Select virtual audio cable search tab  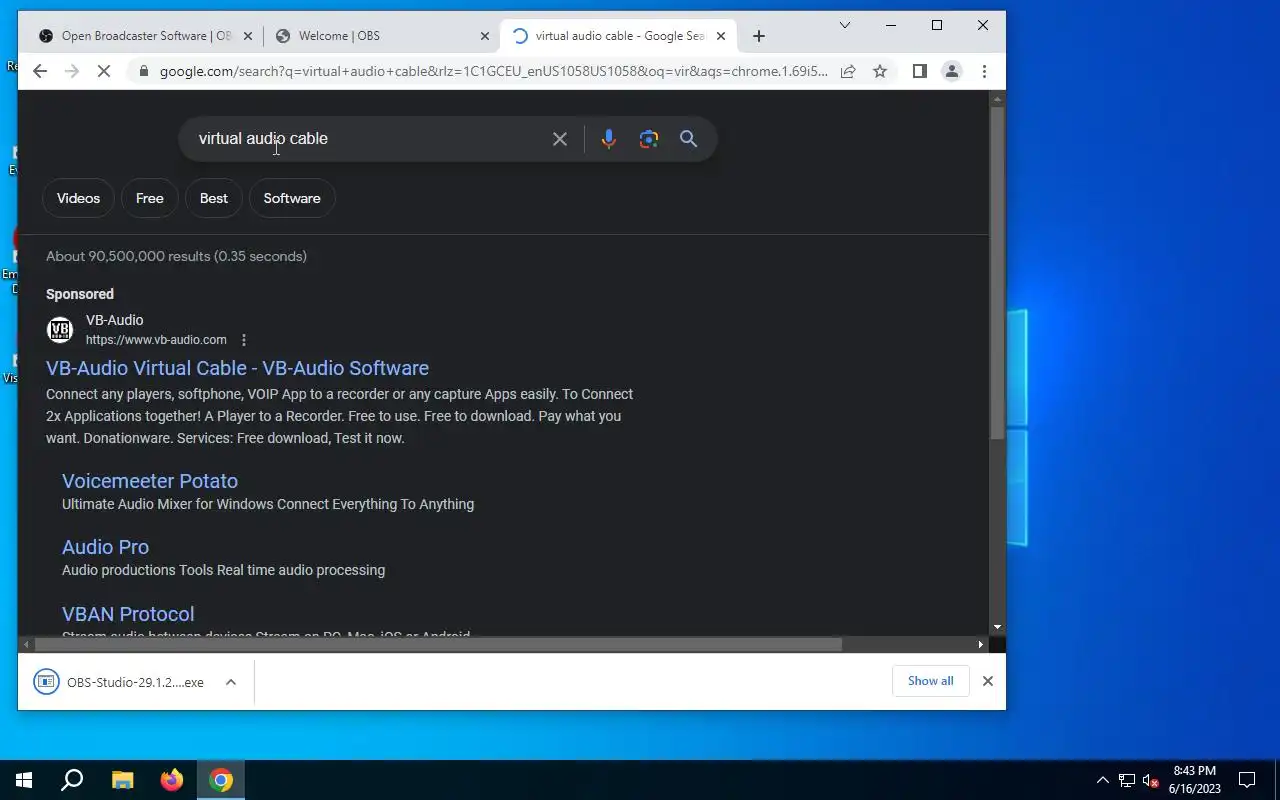(x=618, y=36)
